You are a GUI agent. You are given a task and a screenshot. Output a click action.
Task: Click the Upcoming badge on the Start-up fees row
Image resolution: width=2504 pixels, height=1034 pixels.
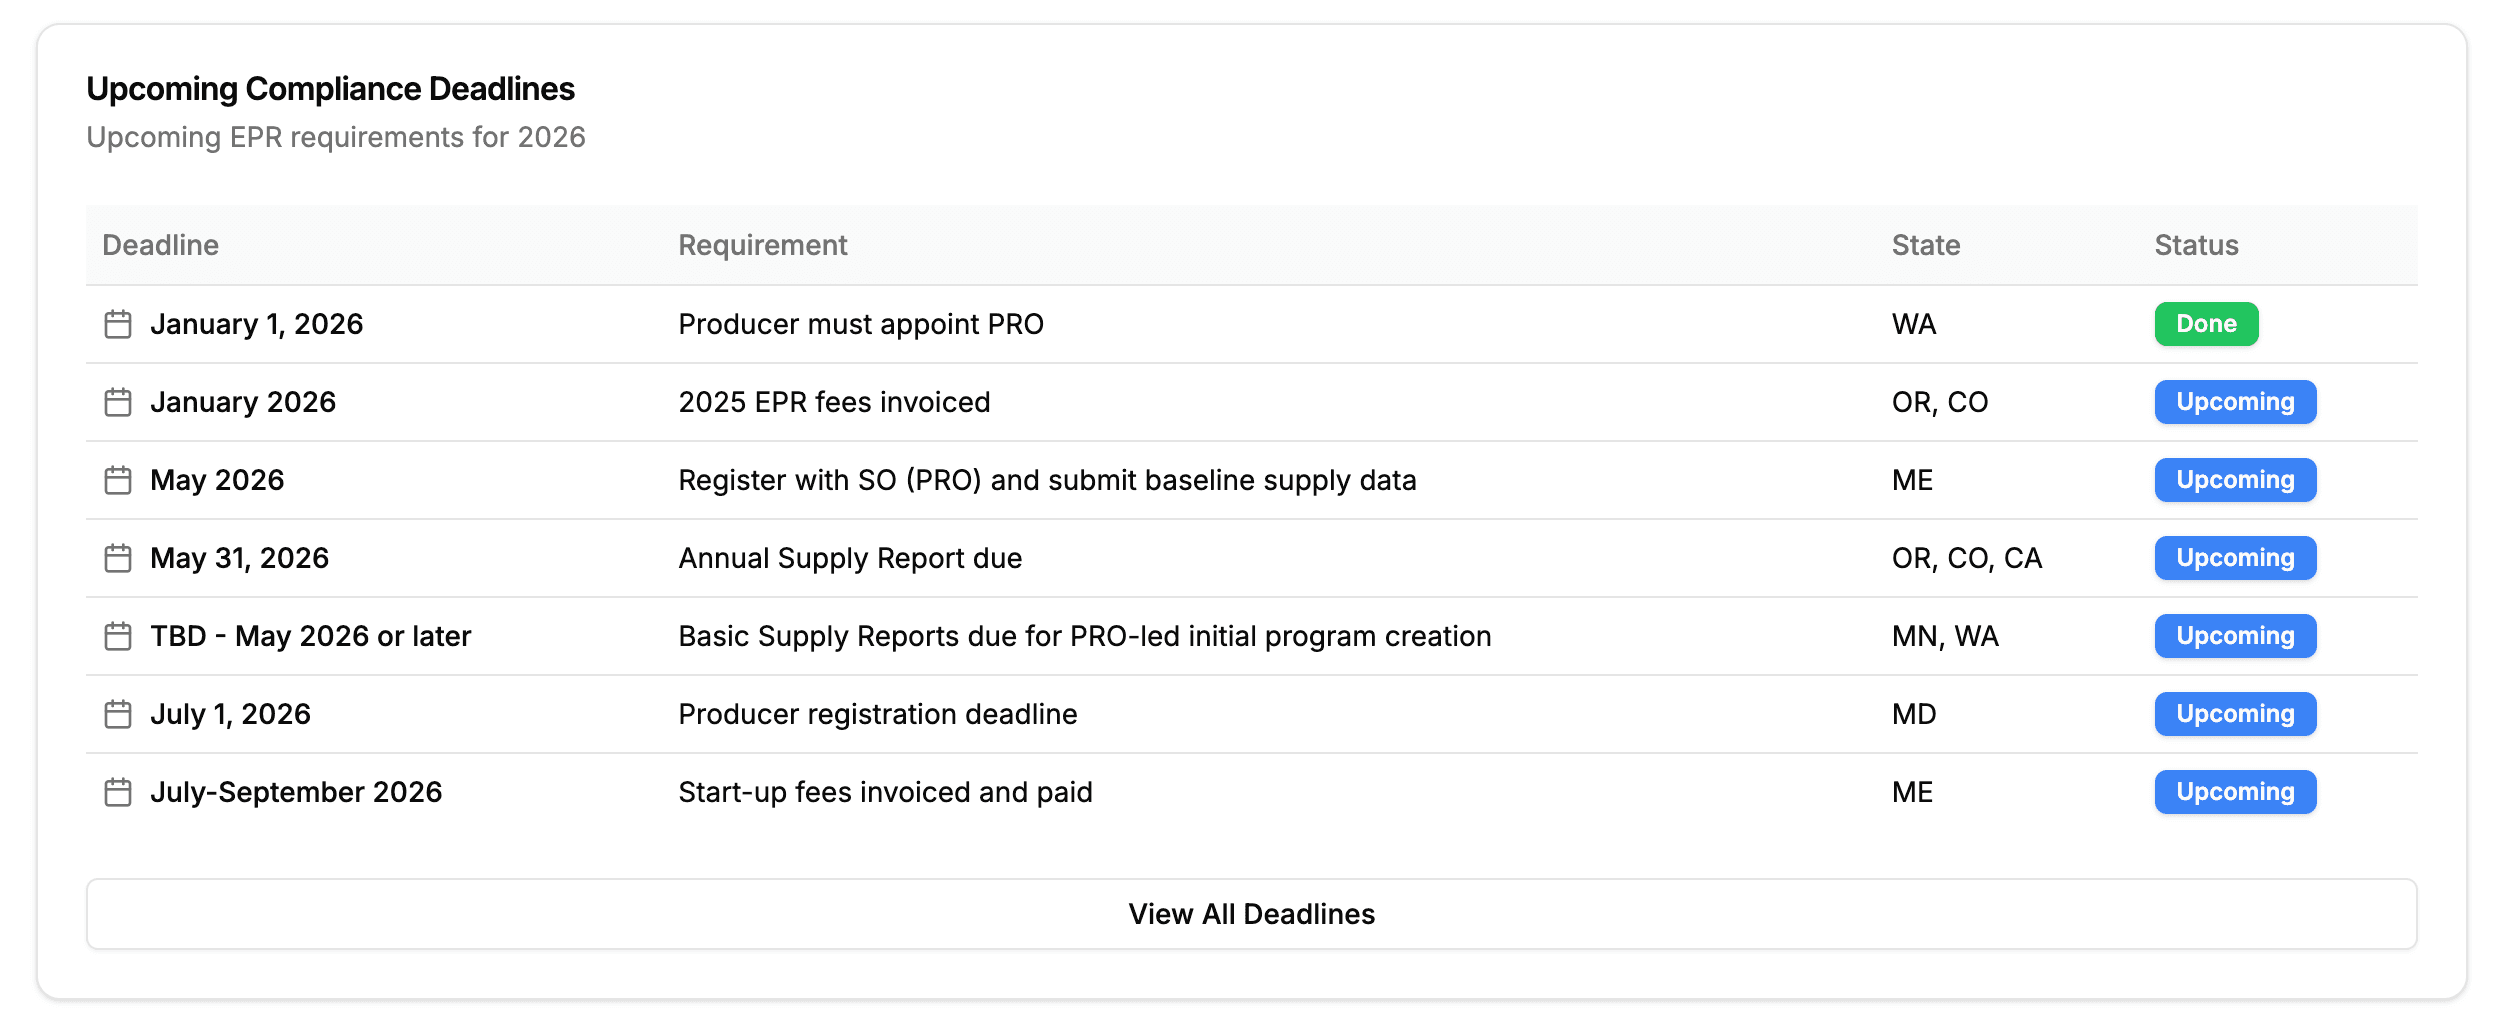click(2235, 791)
